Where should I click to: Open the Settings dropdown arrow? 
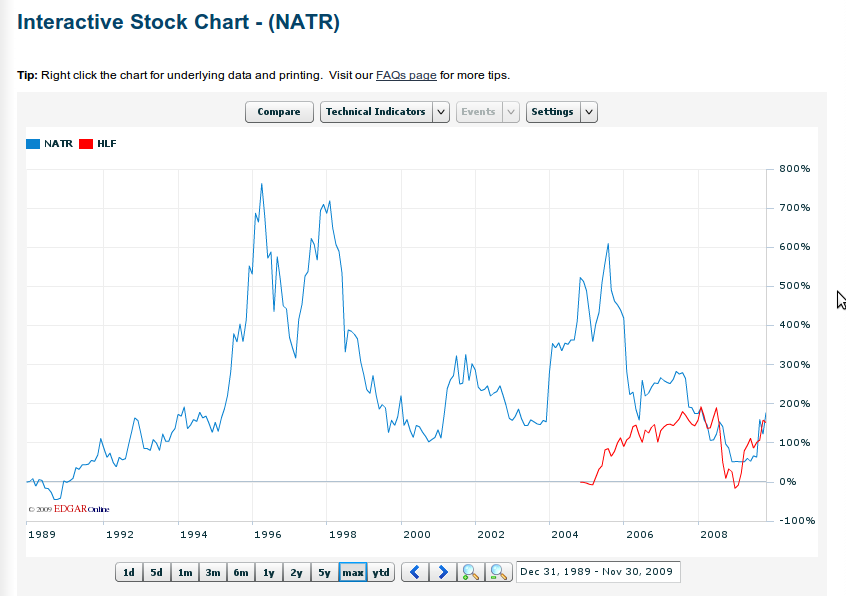point(589,112)
